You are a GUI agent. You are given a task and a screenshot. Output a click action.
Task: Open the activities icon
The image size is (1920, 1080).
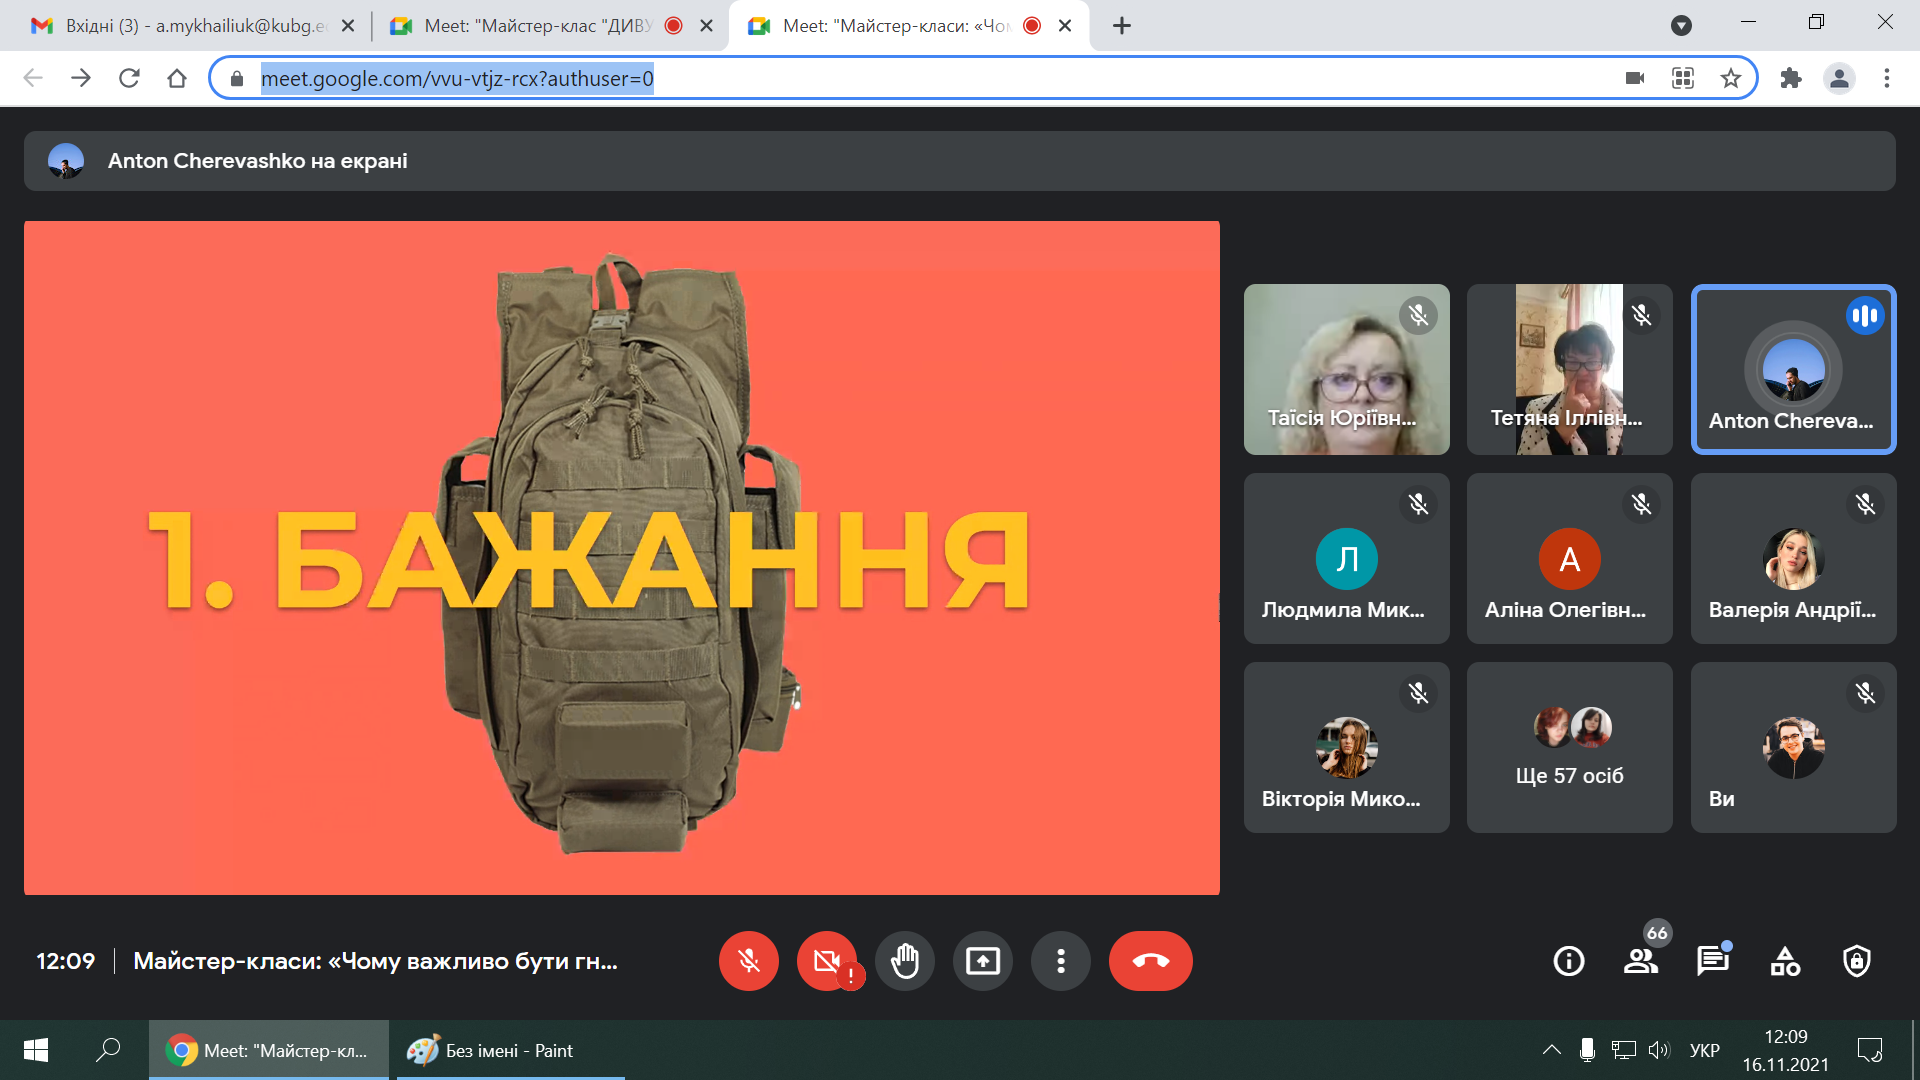[x=1785, y=961]
